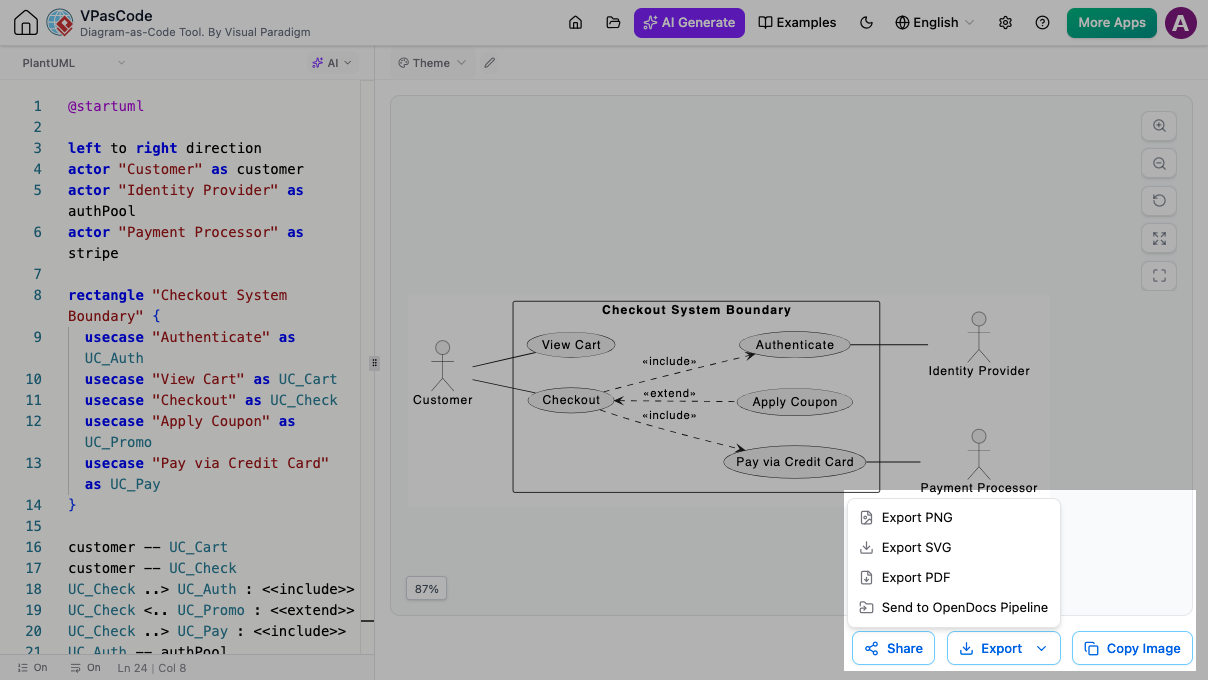Open the Examples link

(x=797, y=22)
